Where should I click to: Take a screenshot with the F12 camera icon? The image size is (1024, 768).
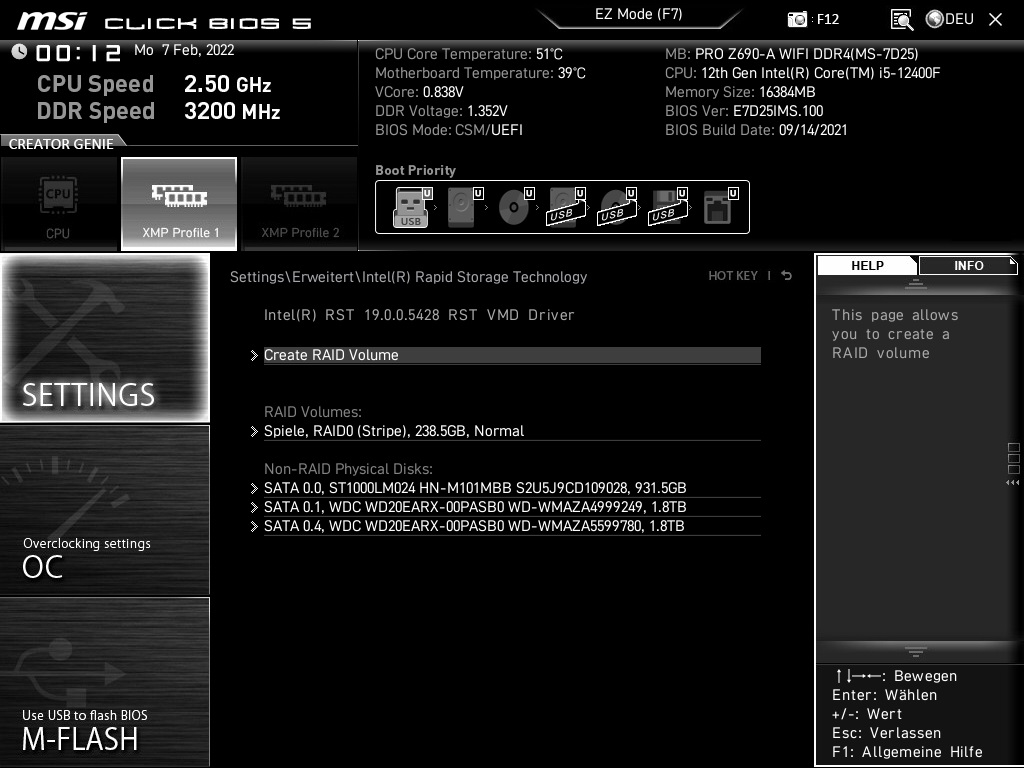tap(797, 19)
